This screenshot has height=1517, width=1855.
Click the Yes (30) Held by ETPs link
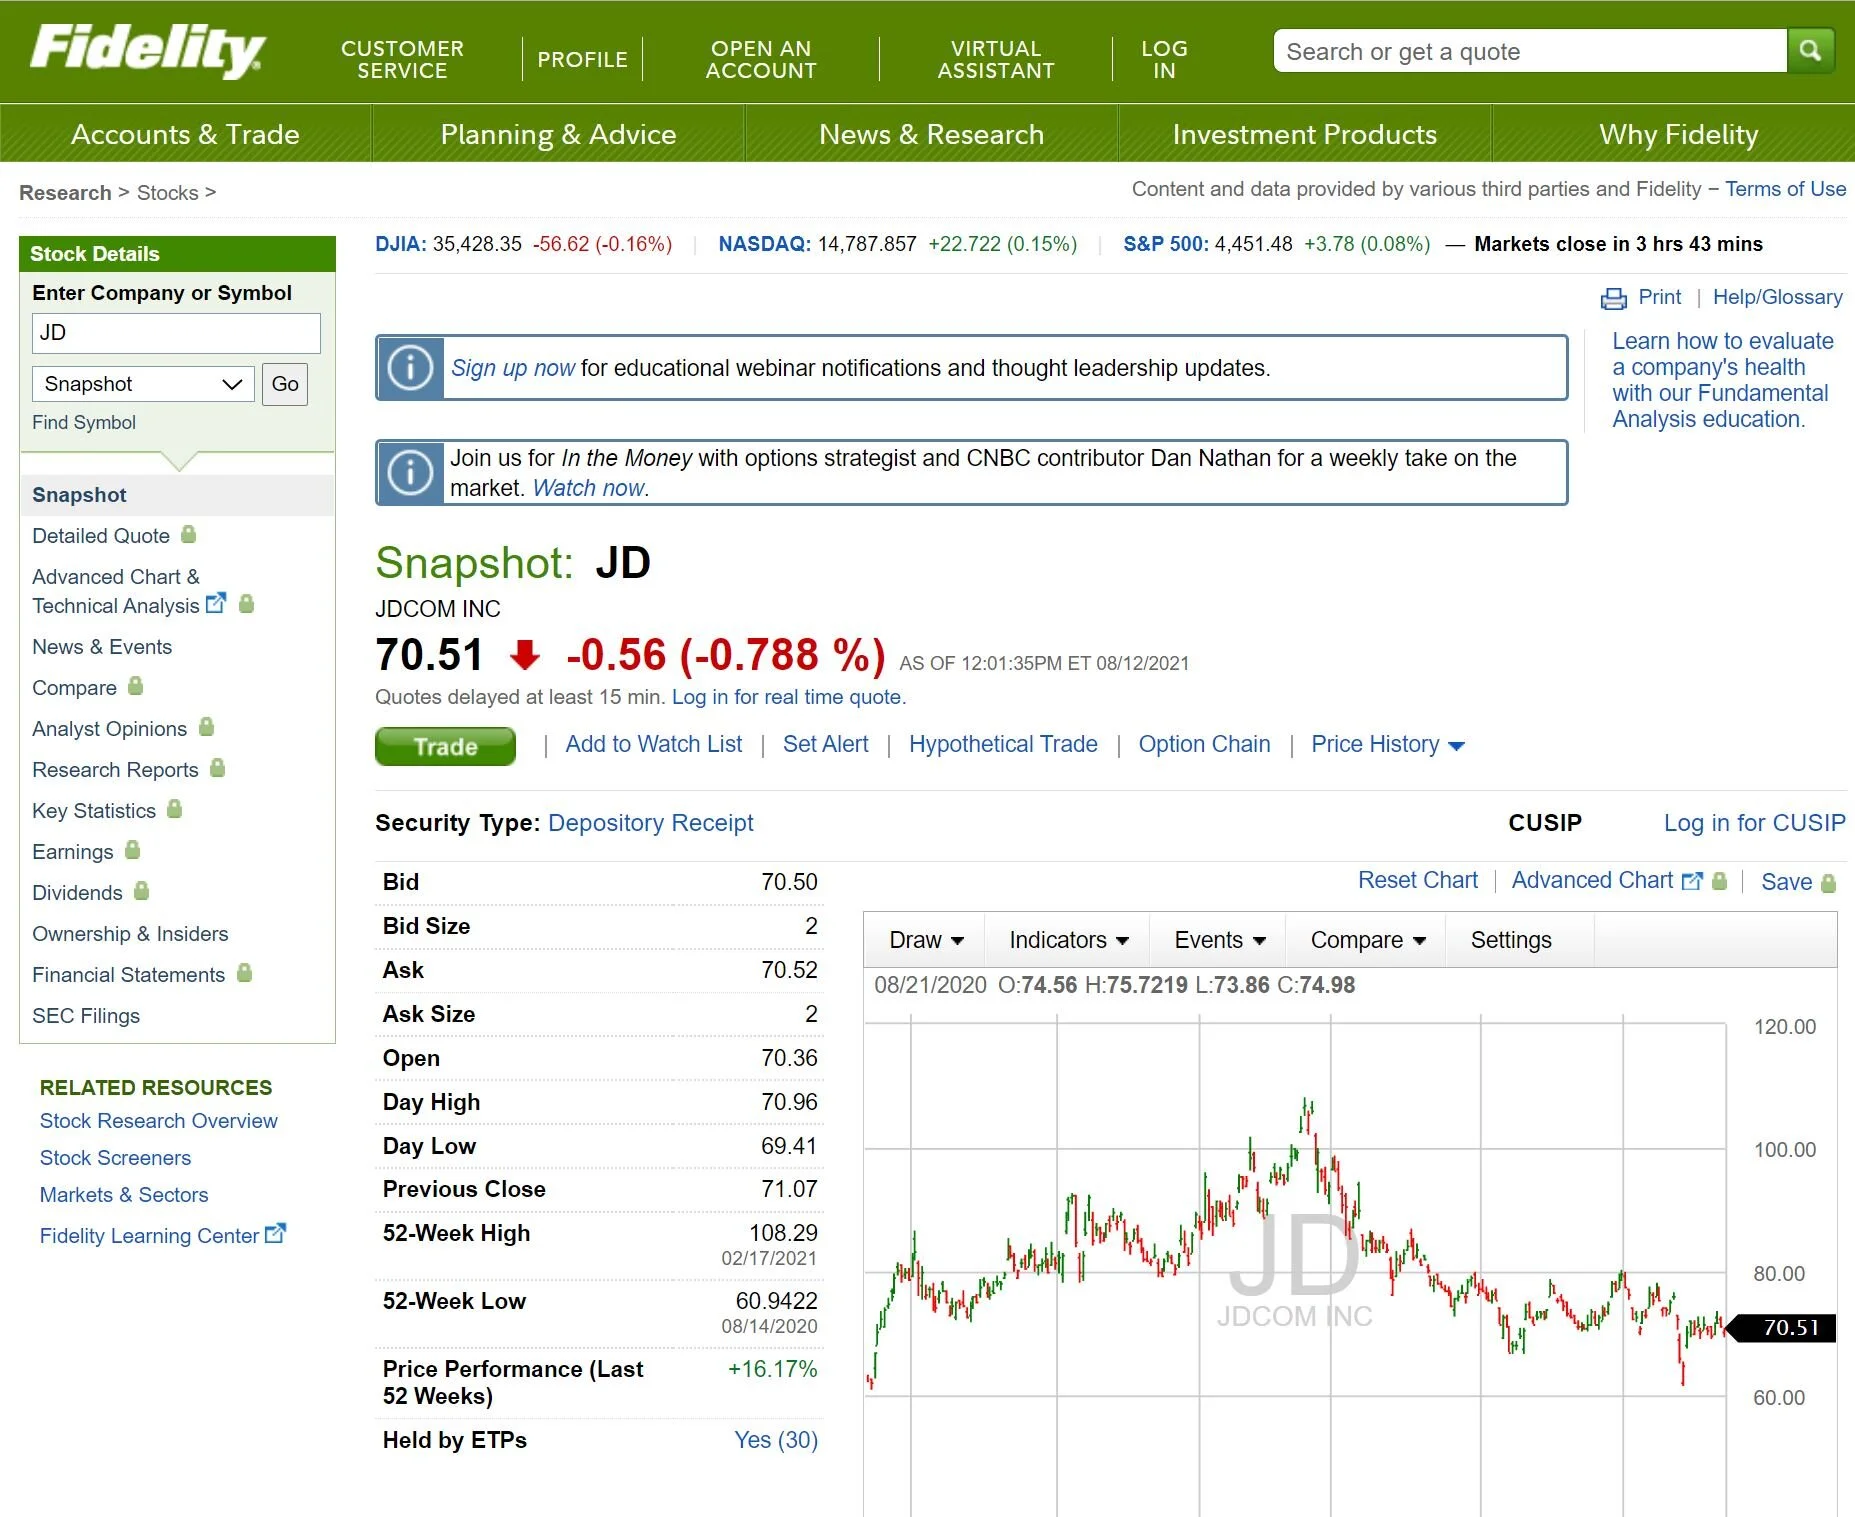click(x=775, y=1440)
